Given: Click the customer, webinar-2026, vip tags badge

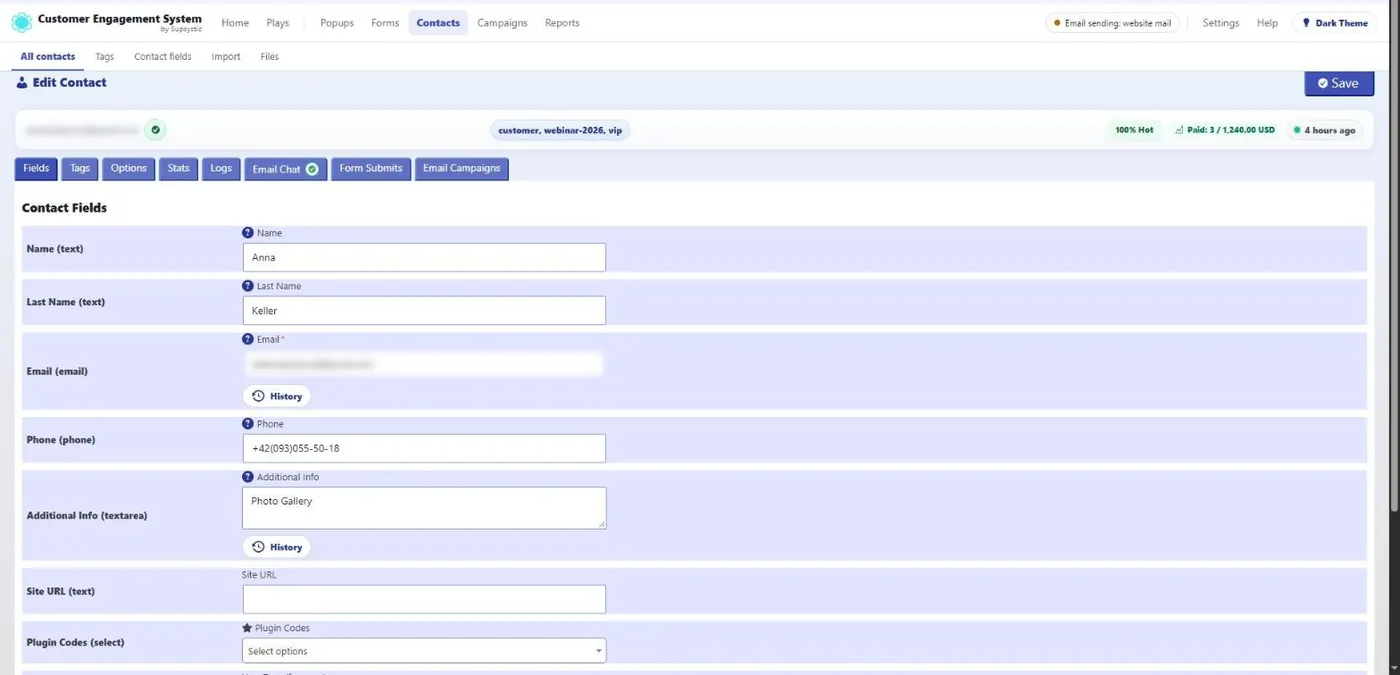Looking at the screenshot, I should click(x=560, y=130).
